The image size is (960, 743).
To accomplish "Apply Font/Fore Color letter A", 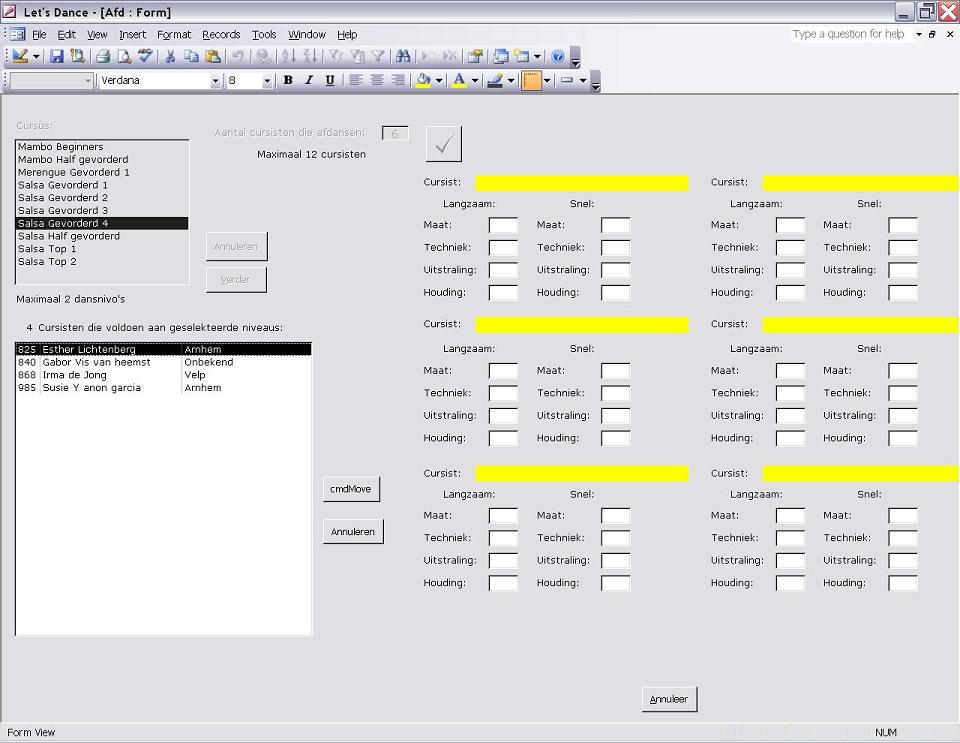I will point(459,80).
